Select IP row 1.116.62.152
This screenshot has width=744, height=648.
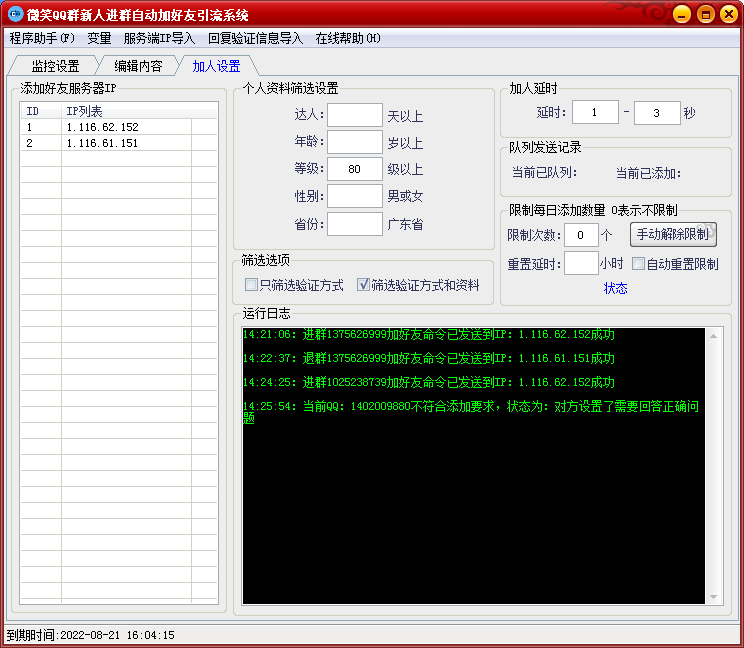click(119, 127)
